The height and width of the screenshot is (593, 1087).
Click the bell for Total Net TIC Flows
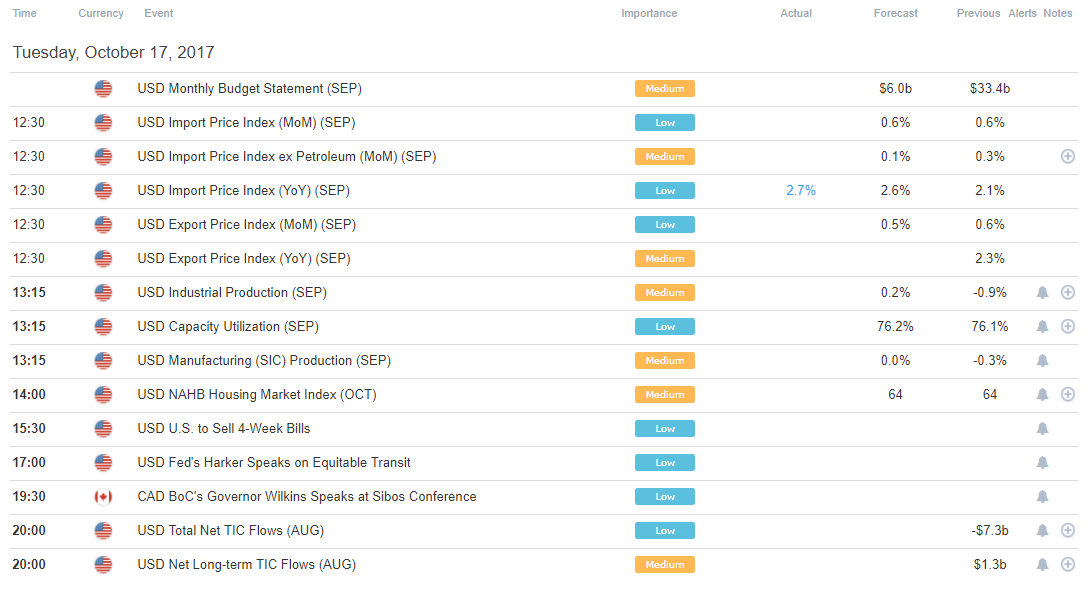[1042, 531]
